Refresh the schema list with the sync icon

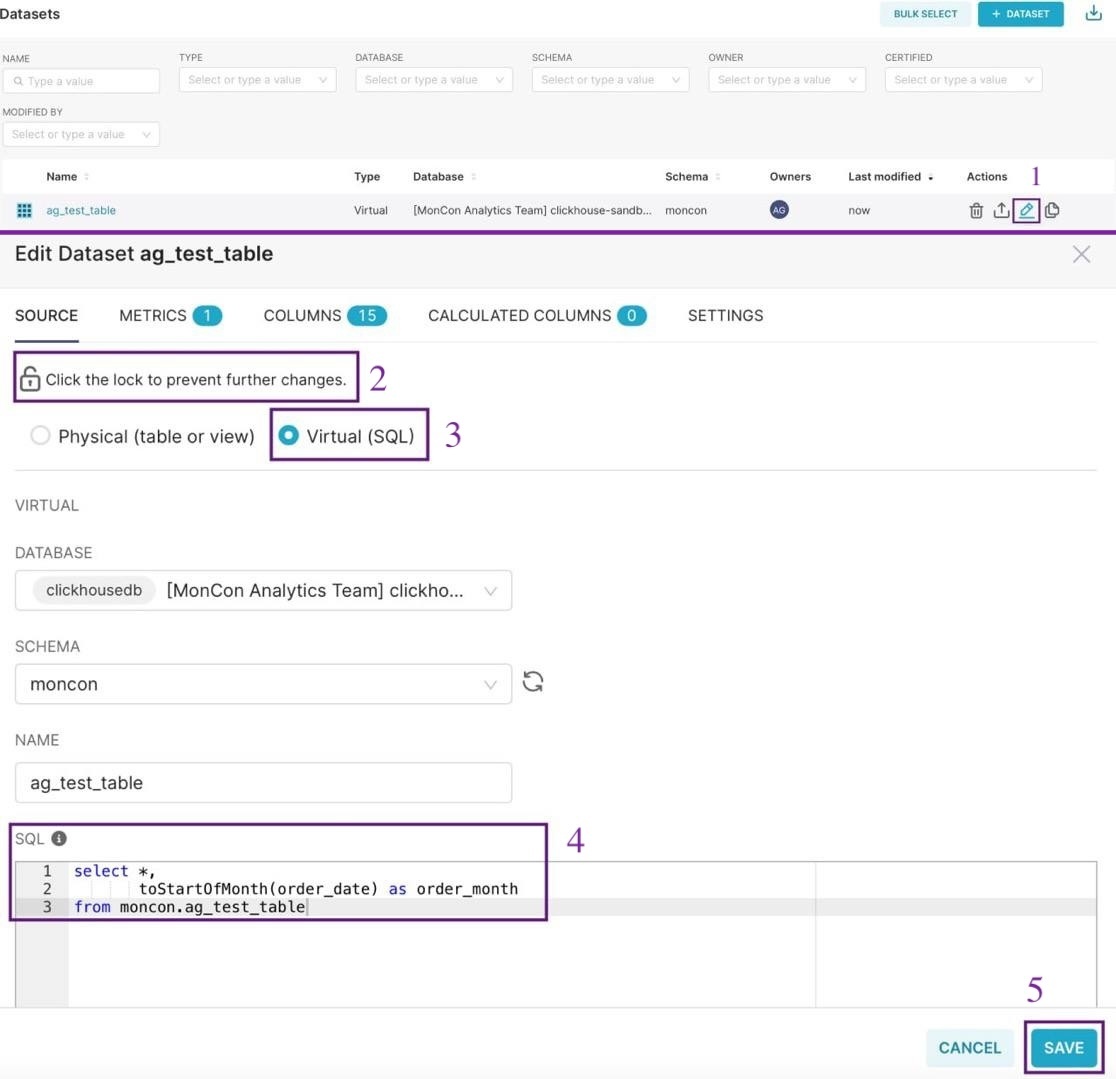tap(533, 682)
